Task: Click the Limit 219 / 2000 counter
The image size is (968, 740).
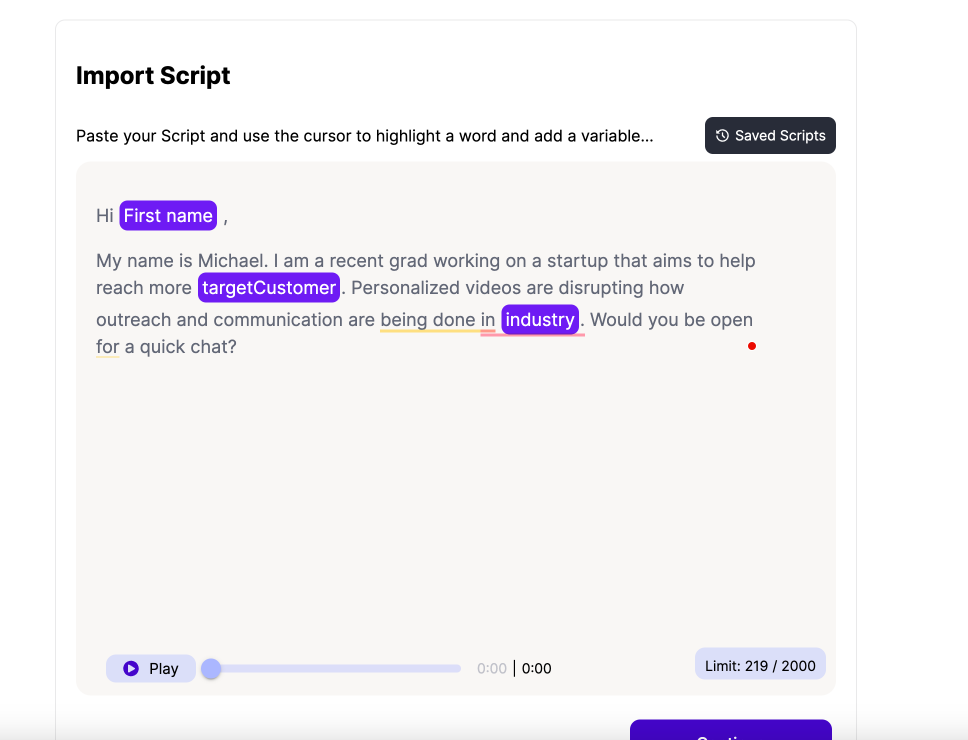Action: click(x=760, y=666)
